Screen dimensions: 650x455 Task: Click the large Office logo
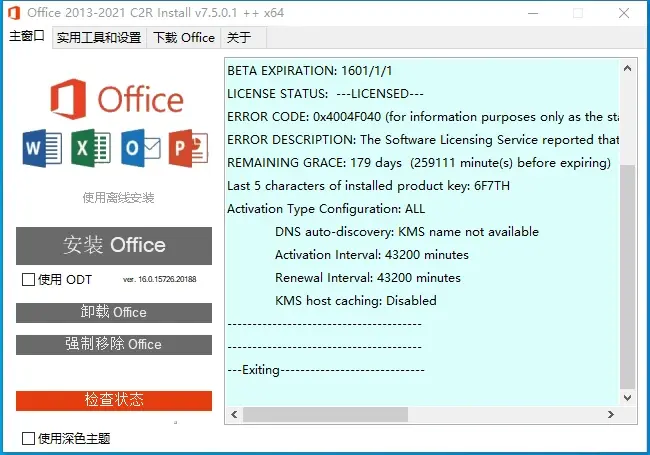[117, 99]
